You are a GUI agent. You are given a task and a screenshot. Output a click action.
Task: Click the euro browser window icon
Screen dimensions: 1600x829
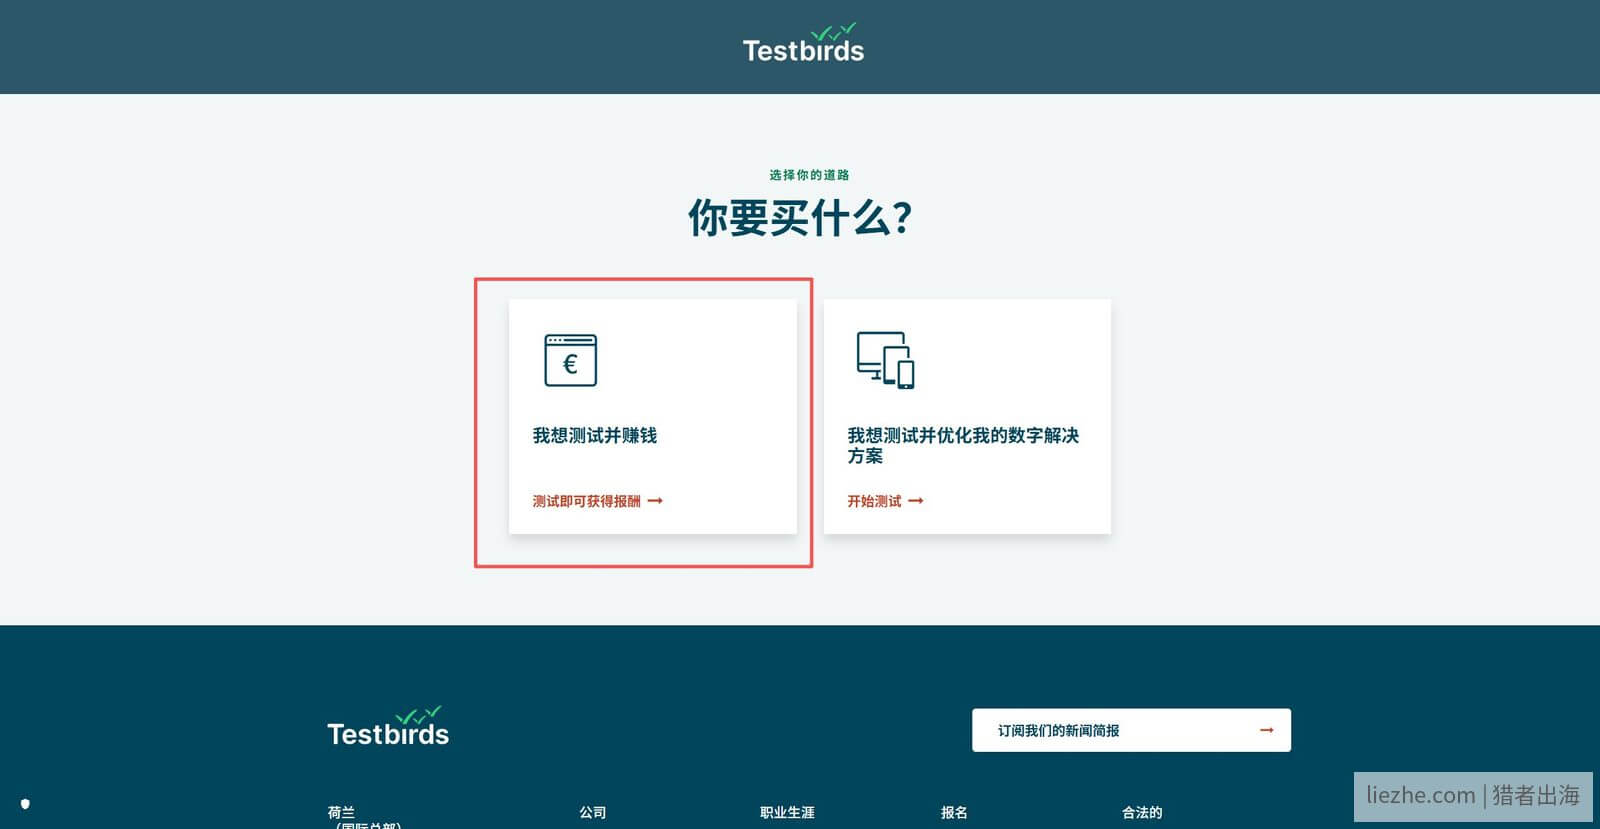point(570,360)
